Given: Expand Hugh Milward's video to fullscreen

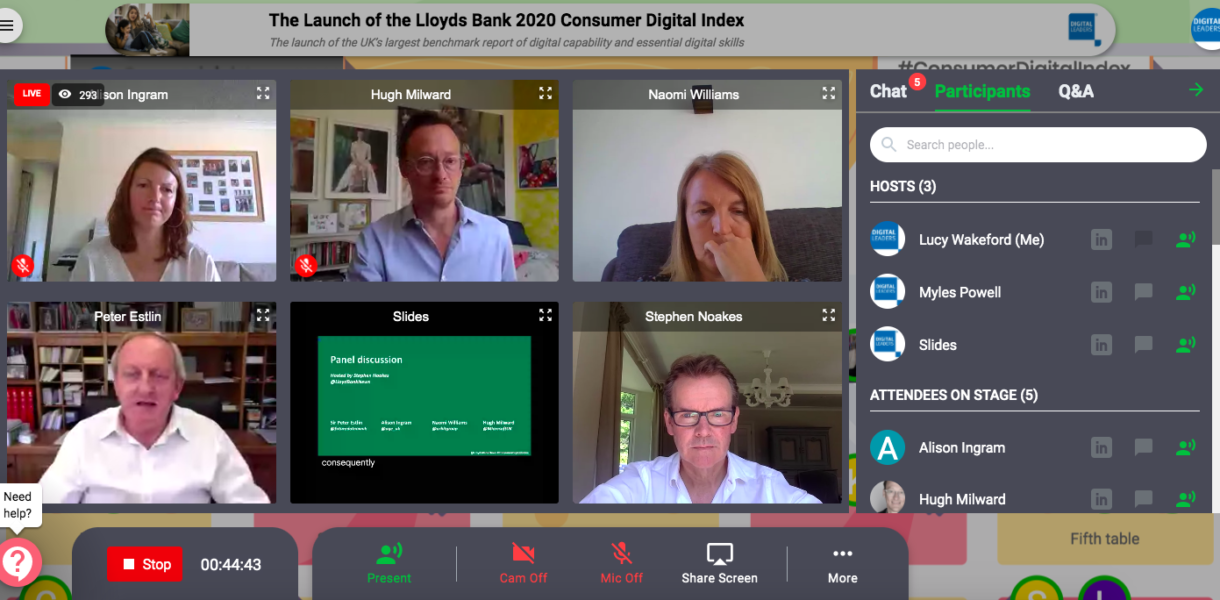Looking at the screenshot, I should [545, 93].
